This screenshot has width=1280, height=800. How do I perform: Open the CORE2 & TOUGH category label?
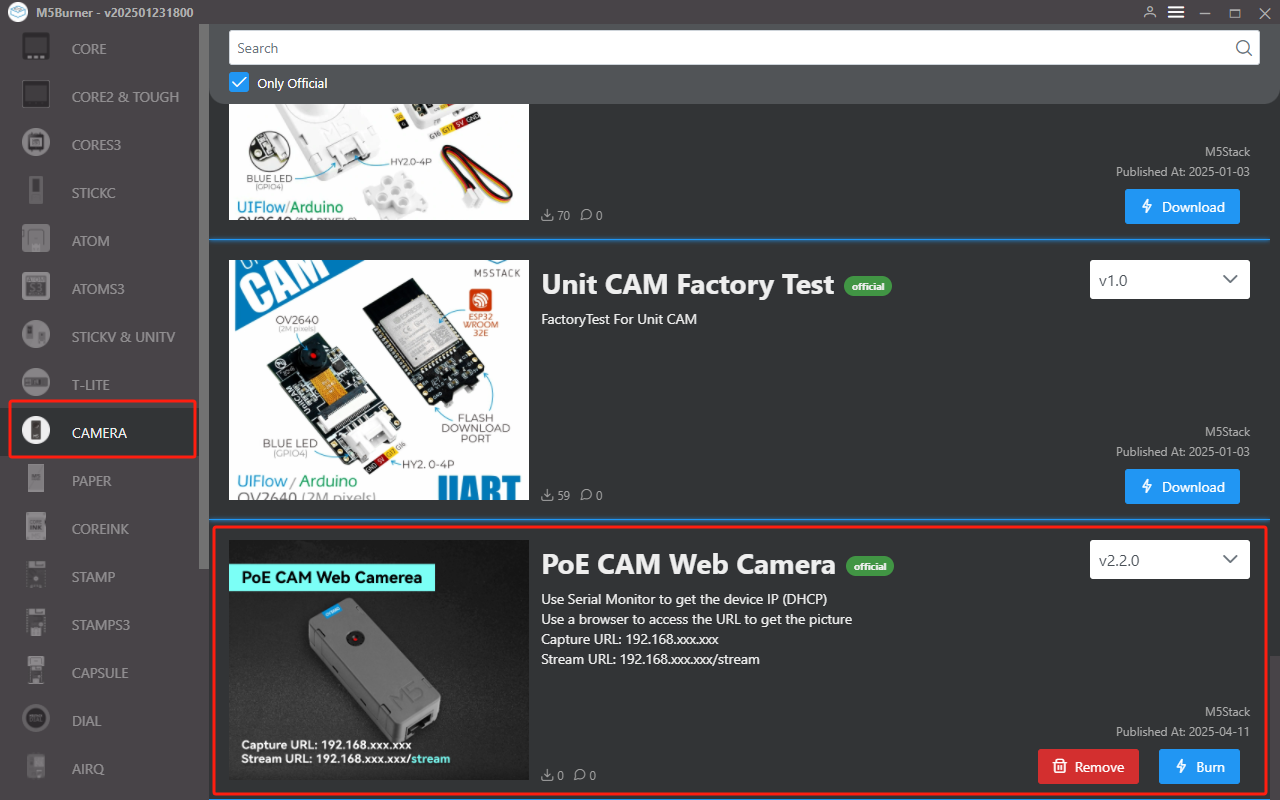(125, 97)
